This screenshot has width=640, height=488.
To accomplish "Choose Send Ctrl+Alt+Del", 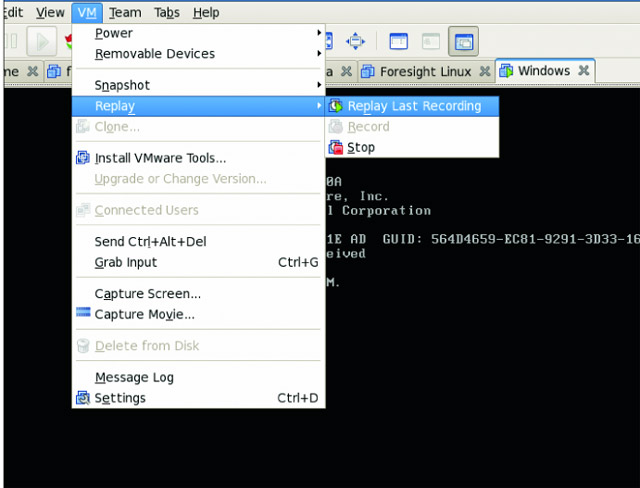I will 198,242.
